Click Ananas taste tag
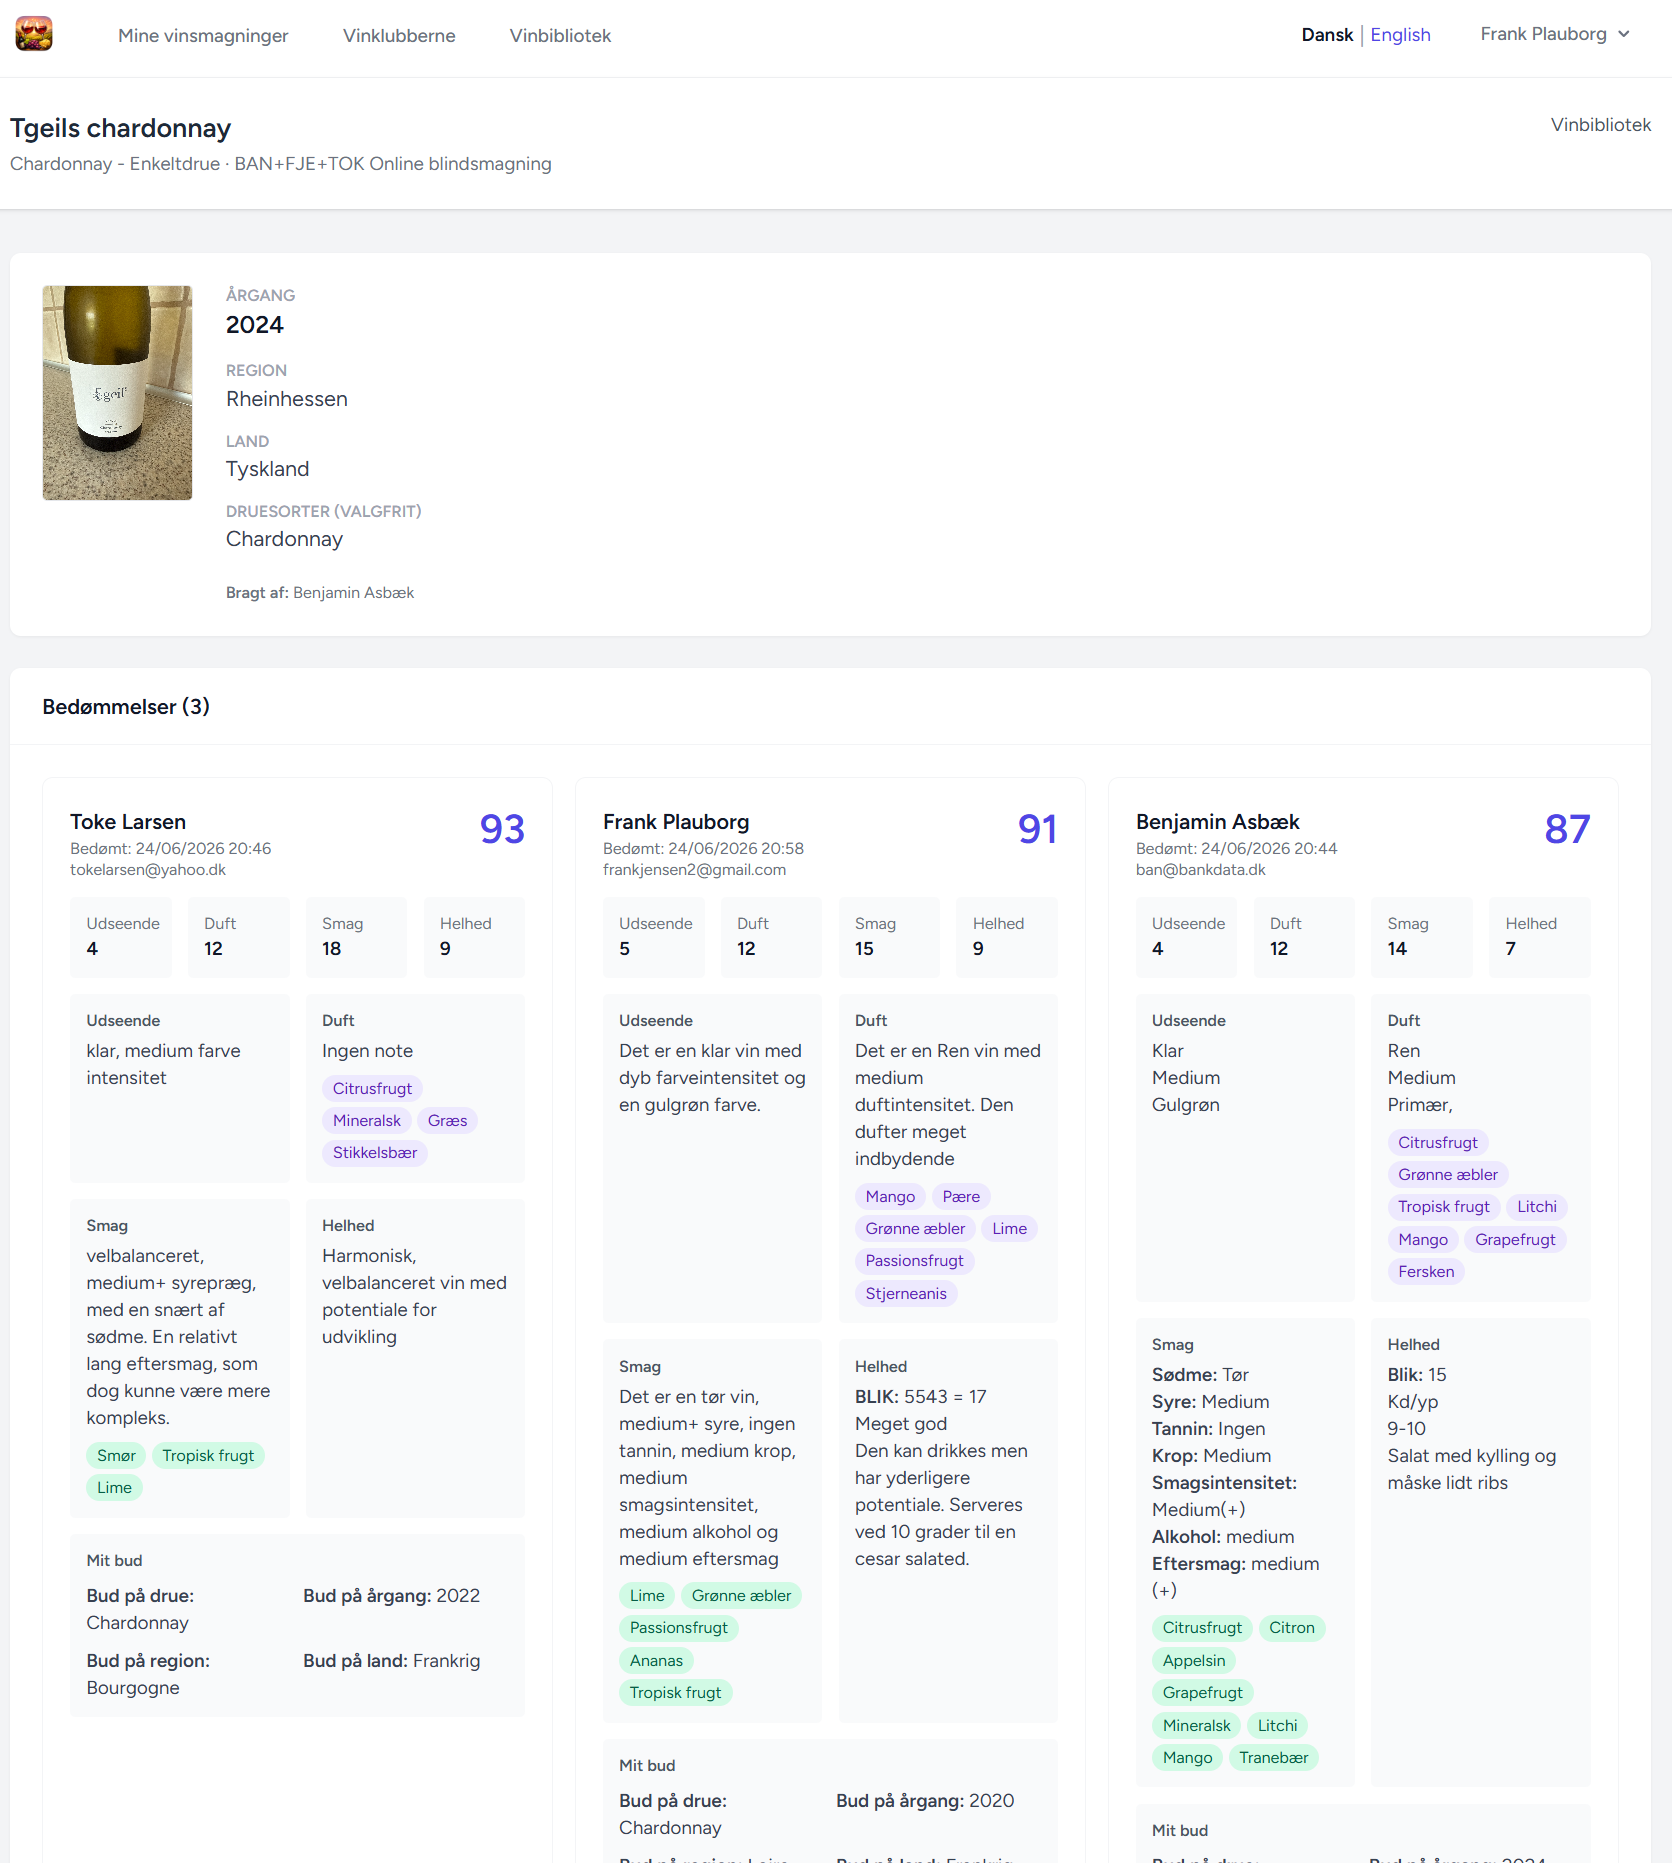 click(656, 1661)
